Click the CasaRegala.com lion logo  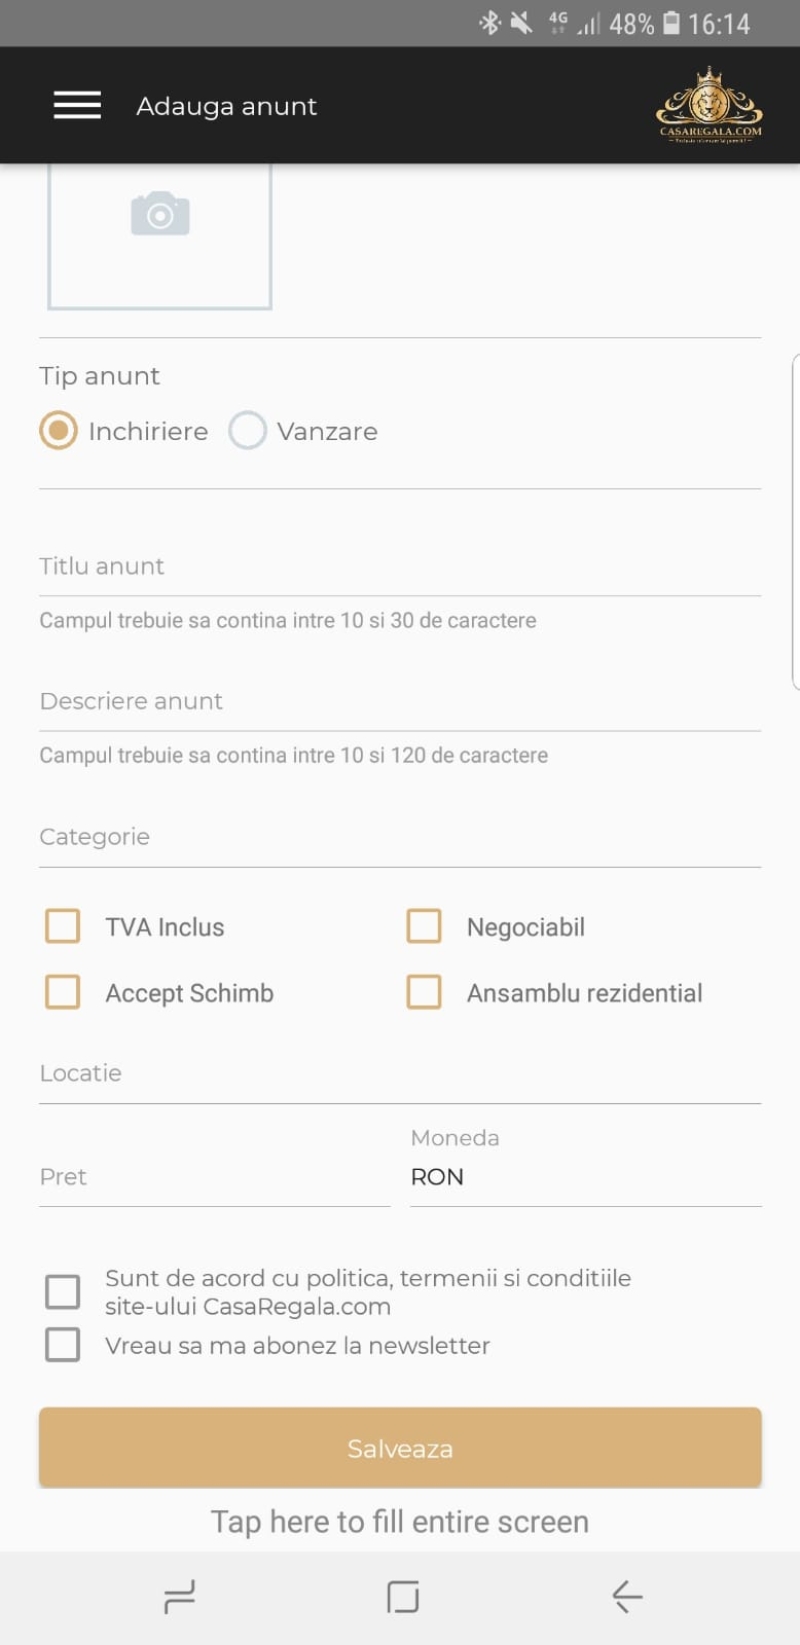coord(710,104)
